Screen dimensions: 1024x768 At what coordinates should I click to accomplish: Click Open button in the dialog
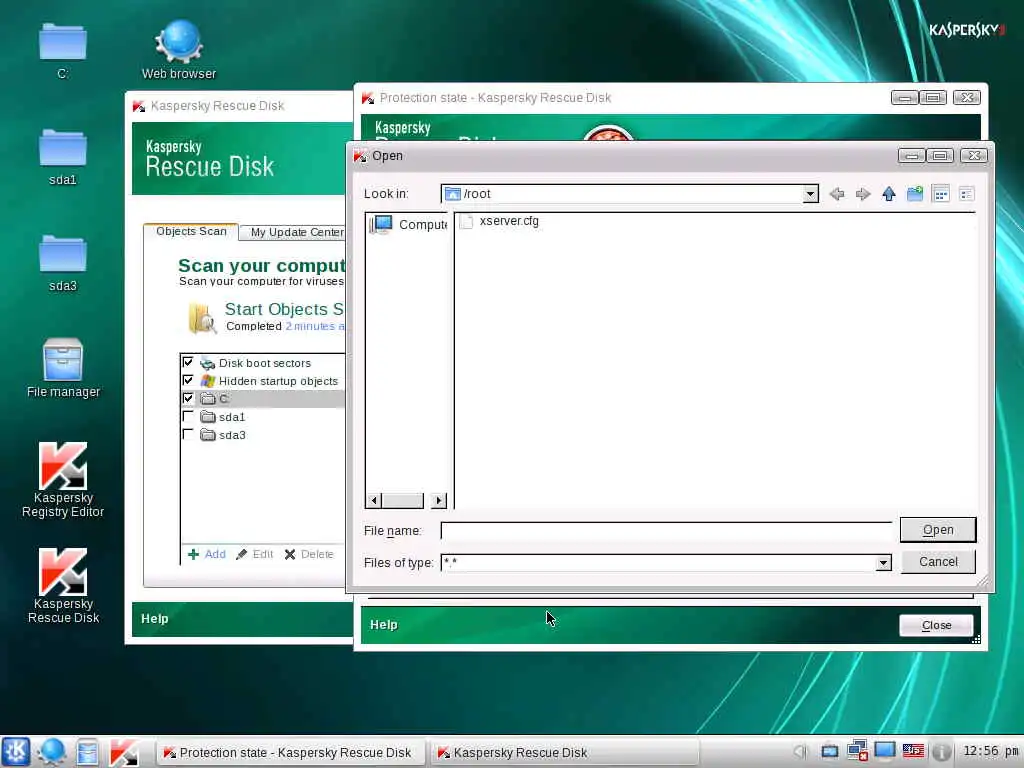coord(938,530)
